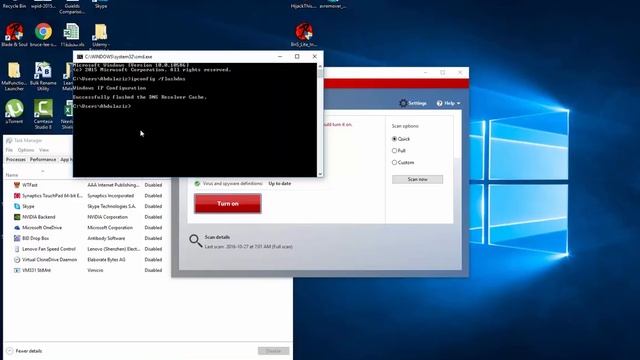Click the command prompt scrollbar down arrow

click(320, 174)
